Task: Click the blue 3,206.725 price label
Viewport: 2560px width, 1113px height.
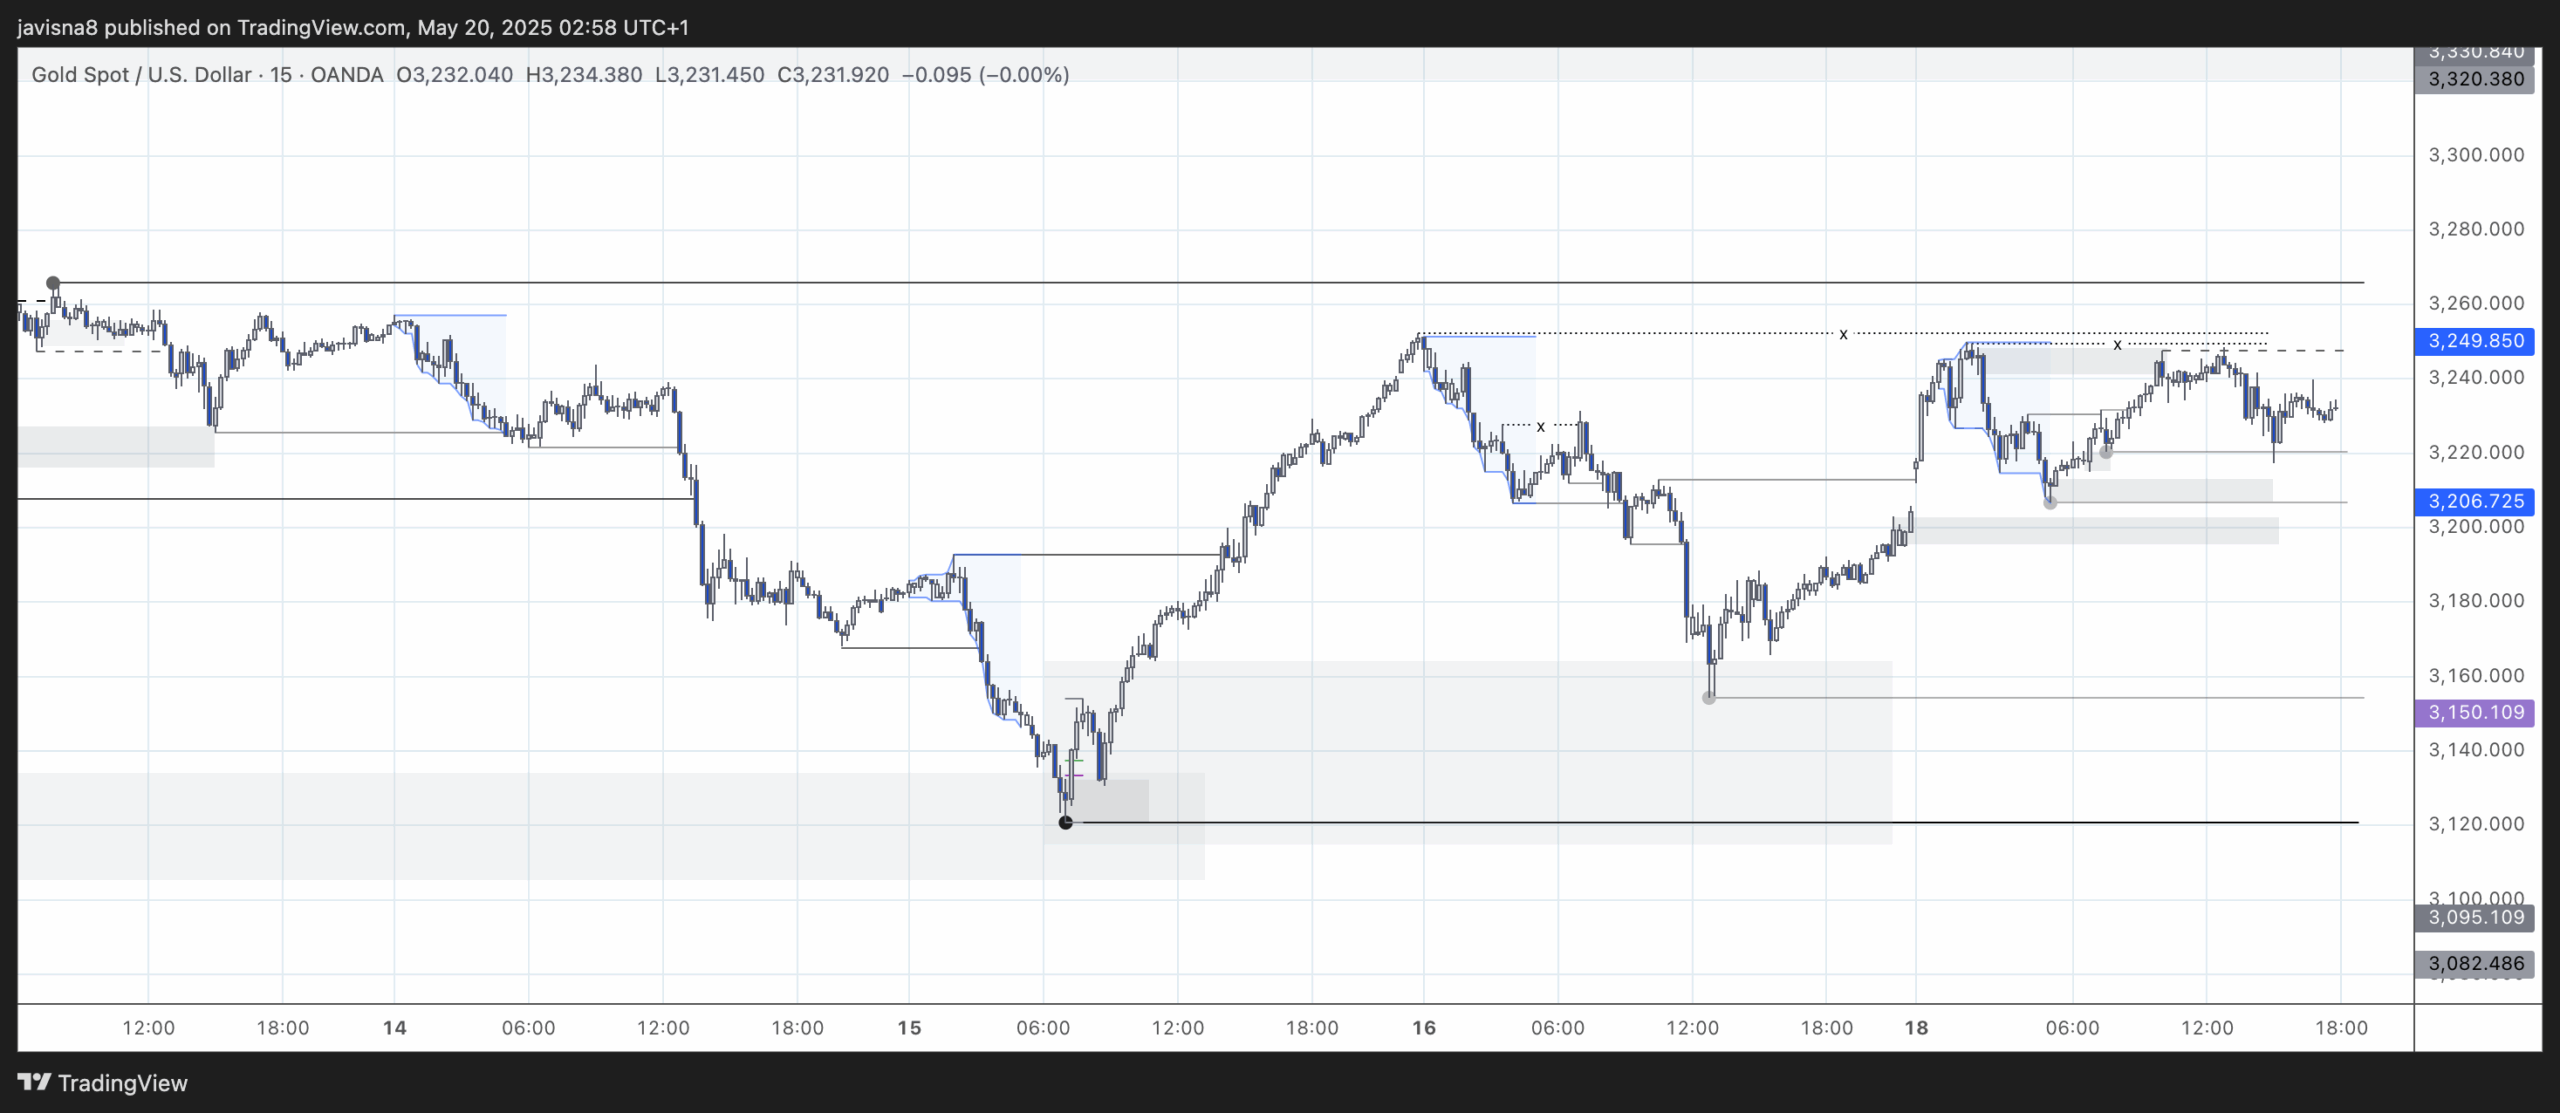Action: (x=2475, y=501)
